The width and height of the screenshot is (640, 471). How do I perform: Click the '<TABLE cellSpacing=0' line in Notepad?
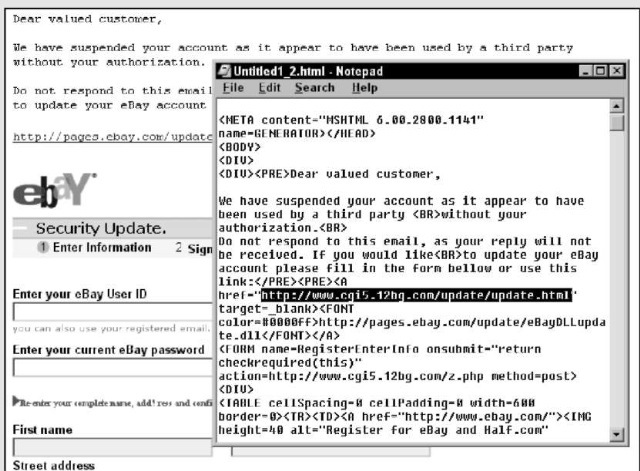[376, 403]
